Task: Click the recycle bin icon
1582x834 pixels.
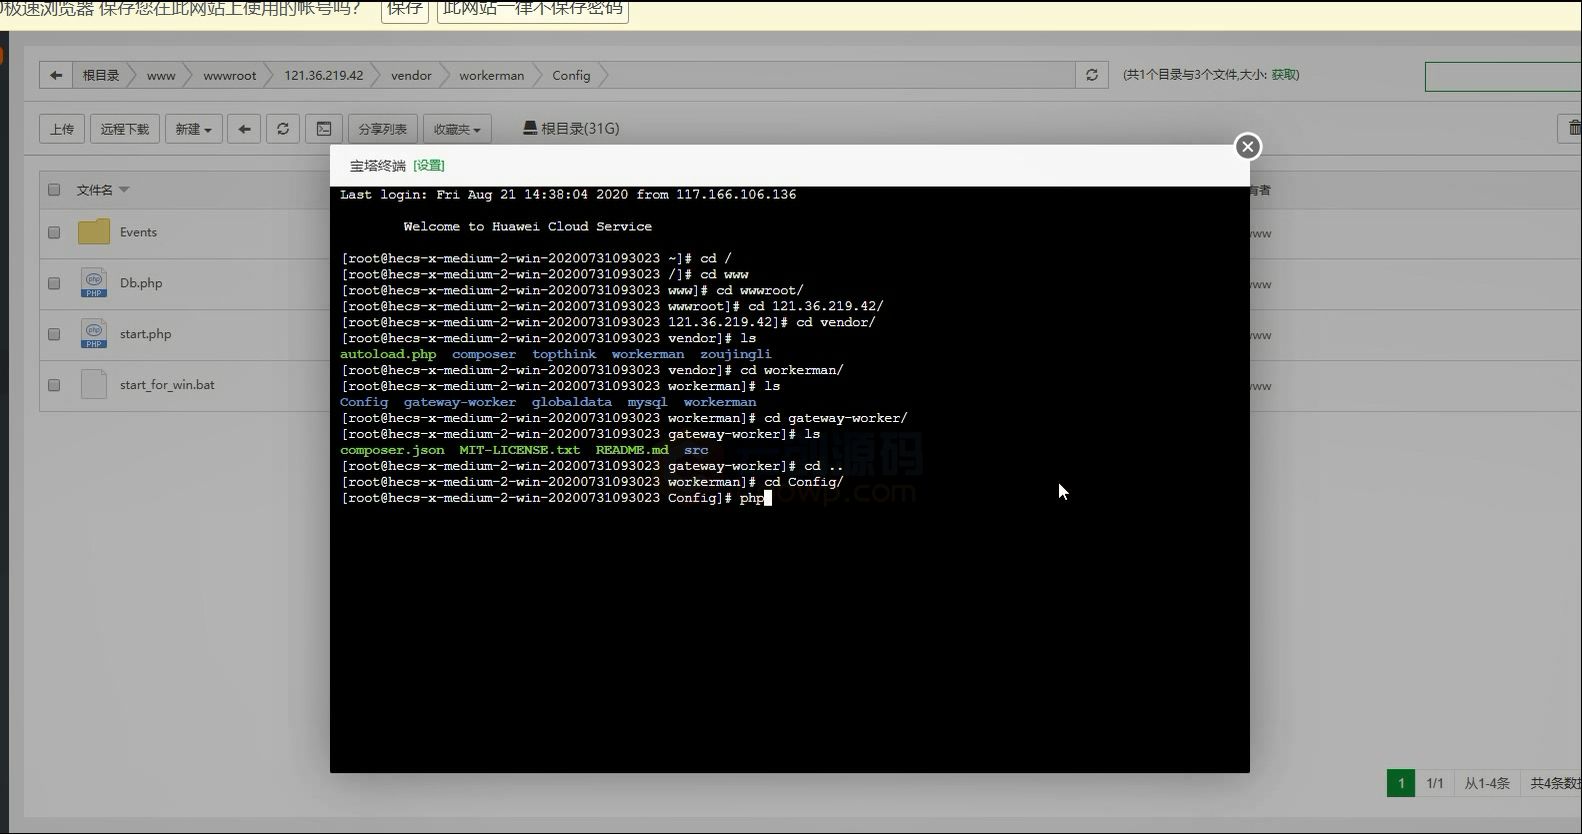Action: pos(1573,128)
